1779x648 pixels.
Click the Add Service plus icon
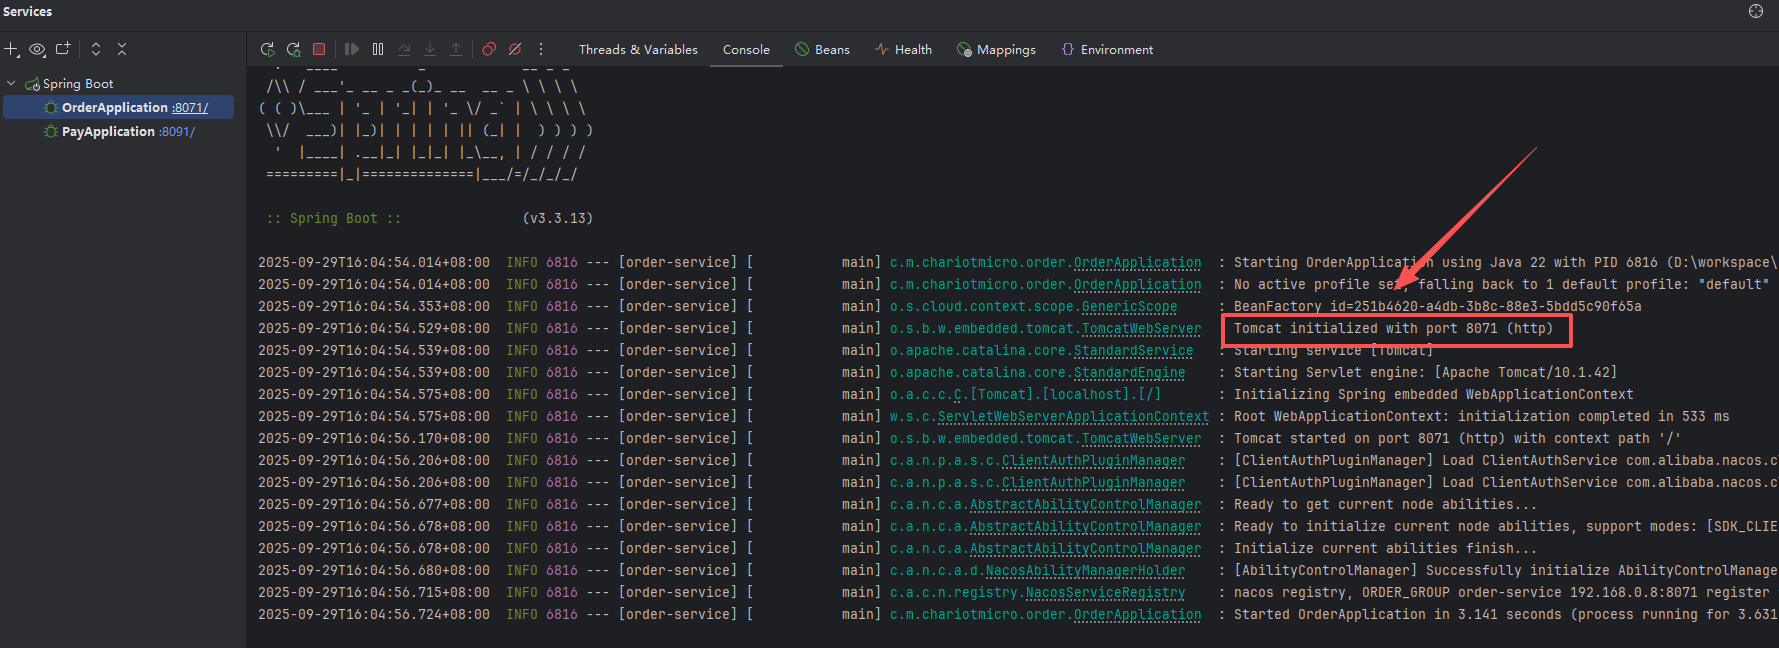[x=11, y=49]
